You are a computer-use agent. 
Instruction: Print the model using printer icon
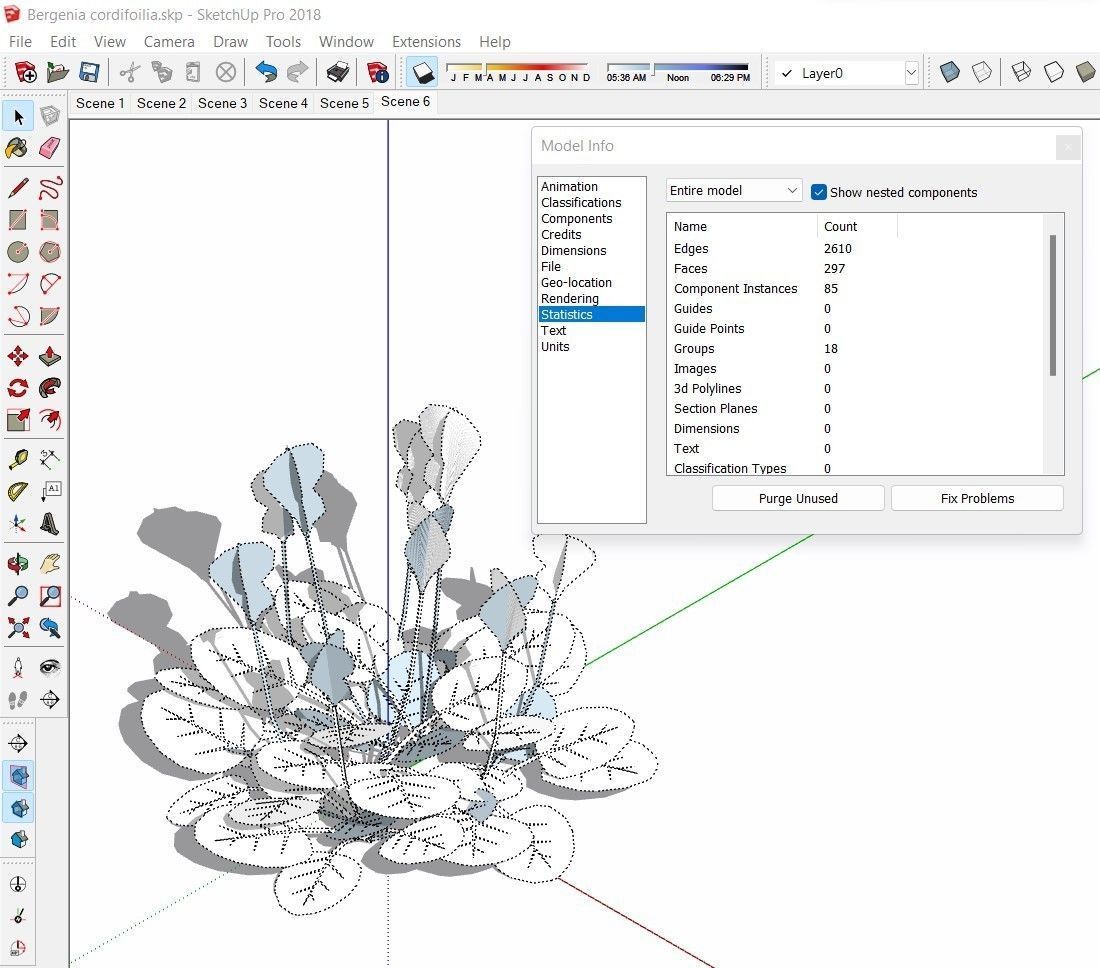338,72
